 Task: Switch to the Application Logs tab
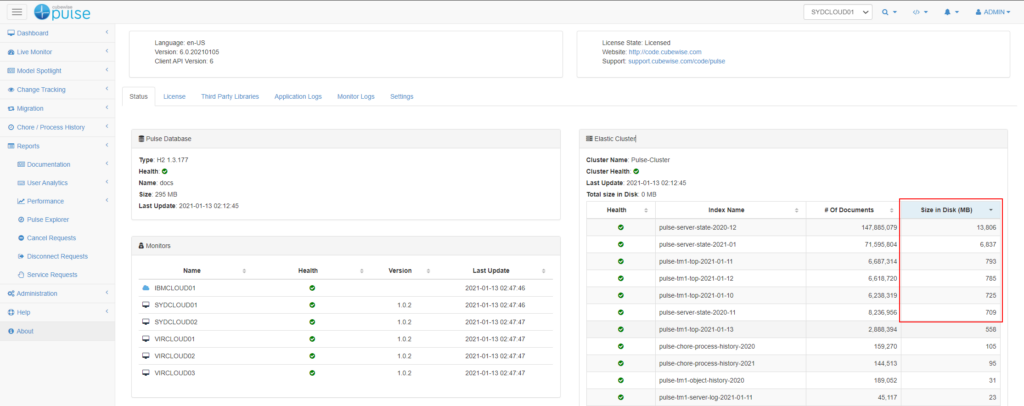click(x=298, y=97)
